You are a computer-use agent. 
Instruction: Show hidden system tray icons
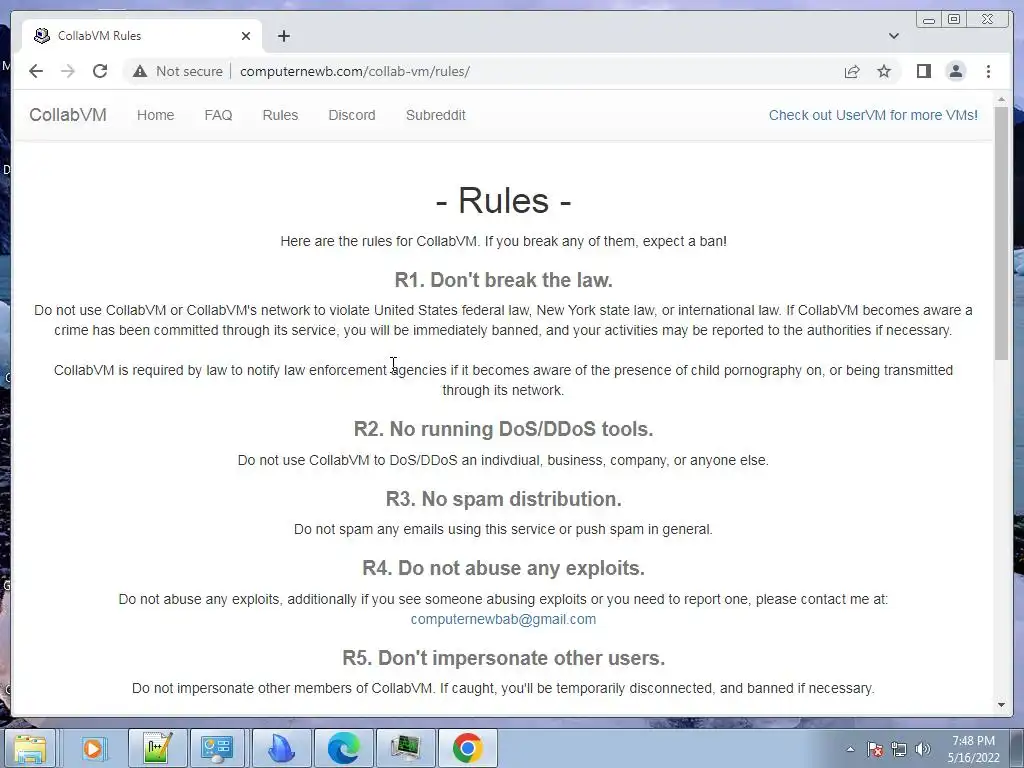850,749
